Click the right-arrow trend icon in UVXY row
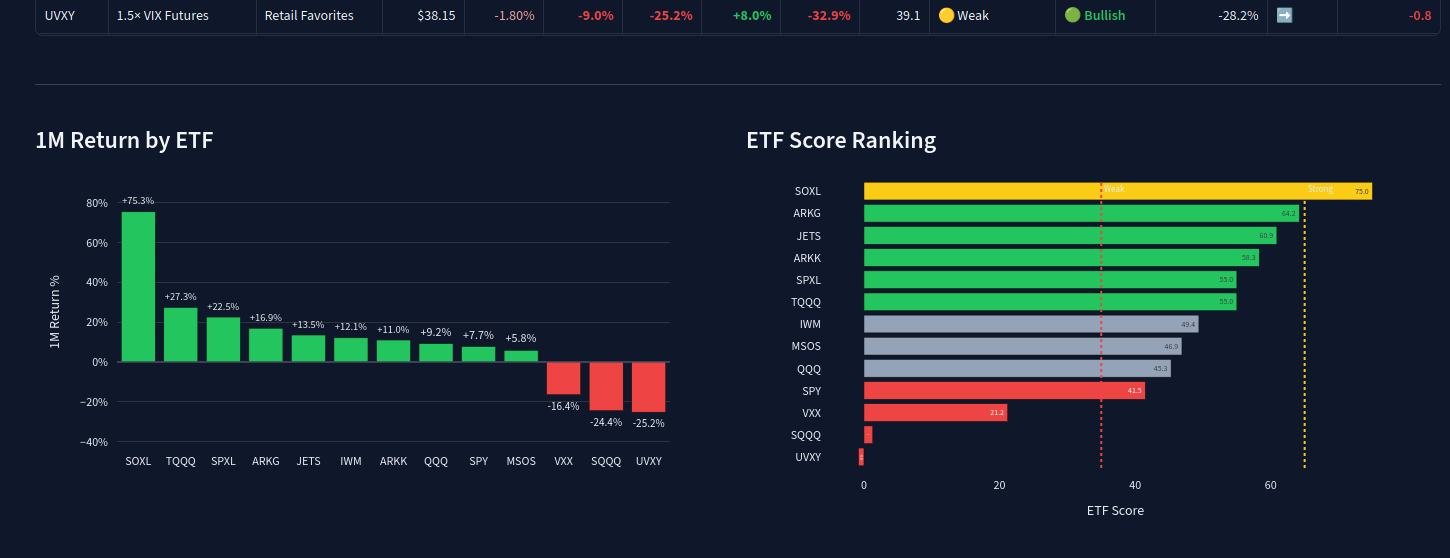 pyautogui.click(x=1285, y=16)
